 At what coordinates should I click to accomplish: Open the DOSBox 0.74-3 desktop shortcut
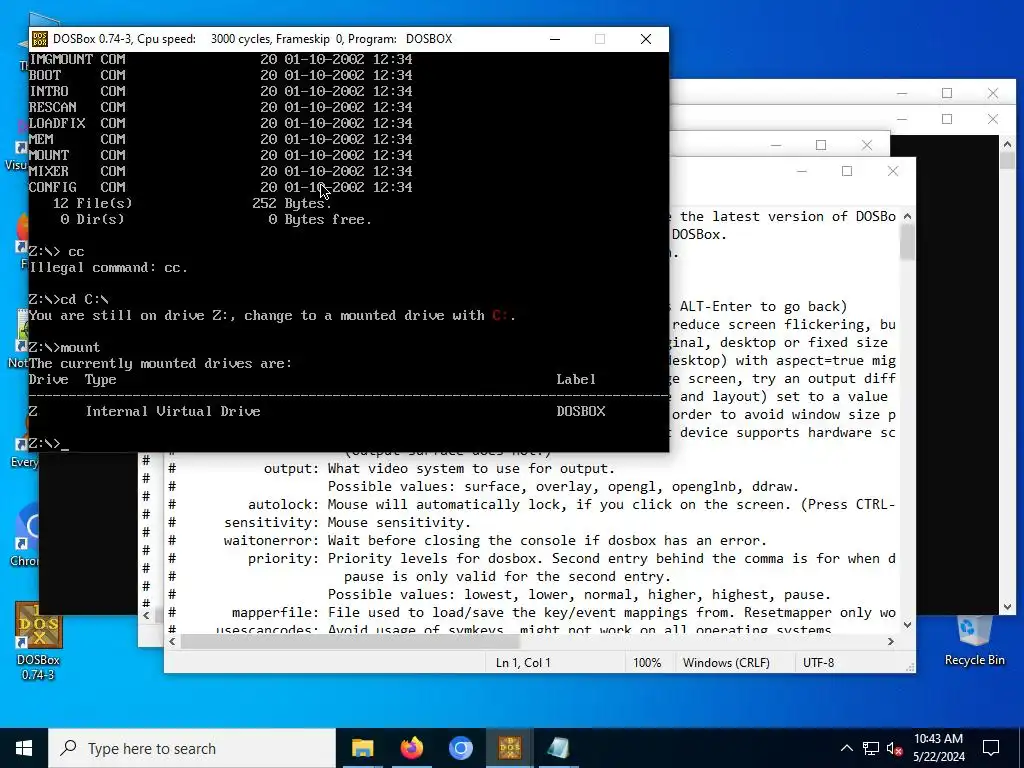pyautogui.click(x=38, y=641)
